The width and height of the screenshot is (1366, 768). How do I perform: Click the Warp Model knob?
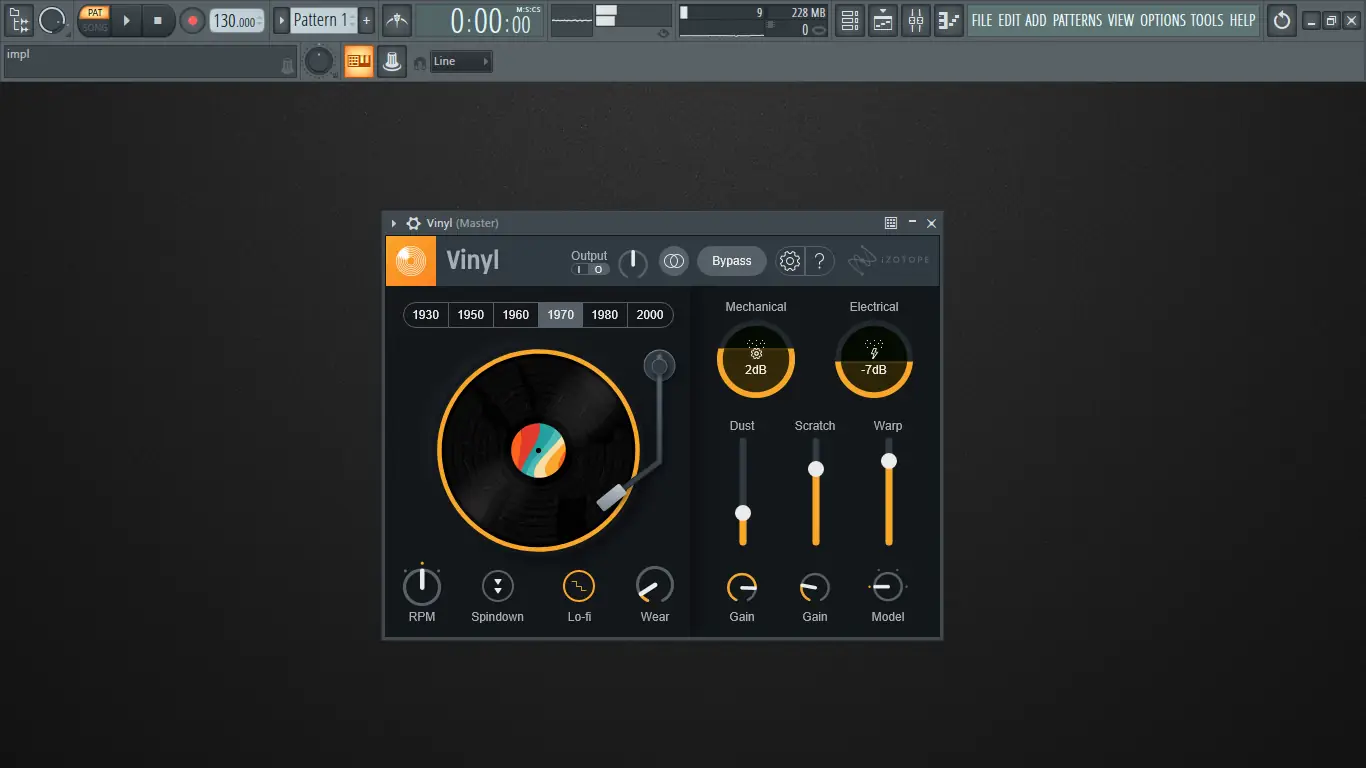(x=888, y=587)
